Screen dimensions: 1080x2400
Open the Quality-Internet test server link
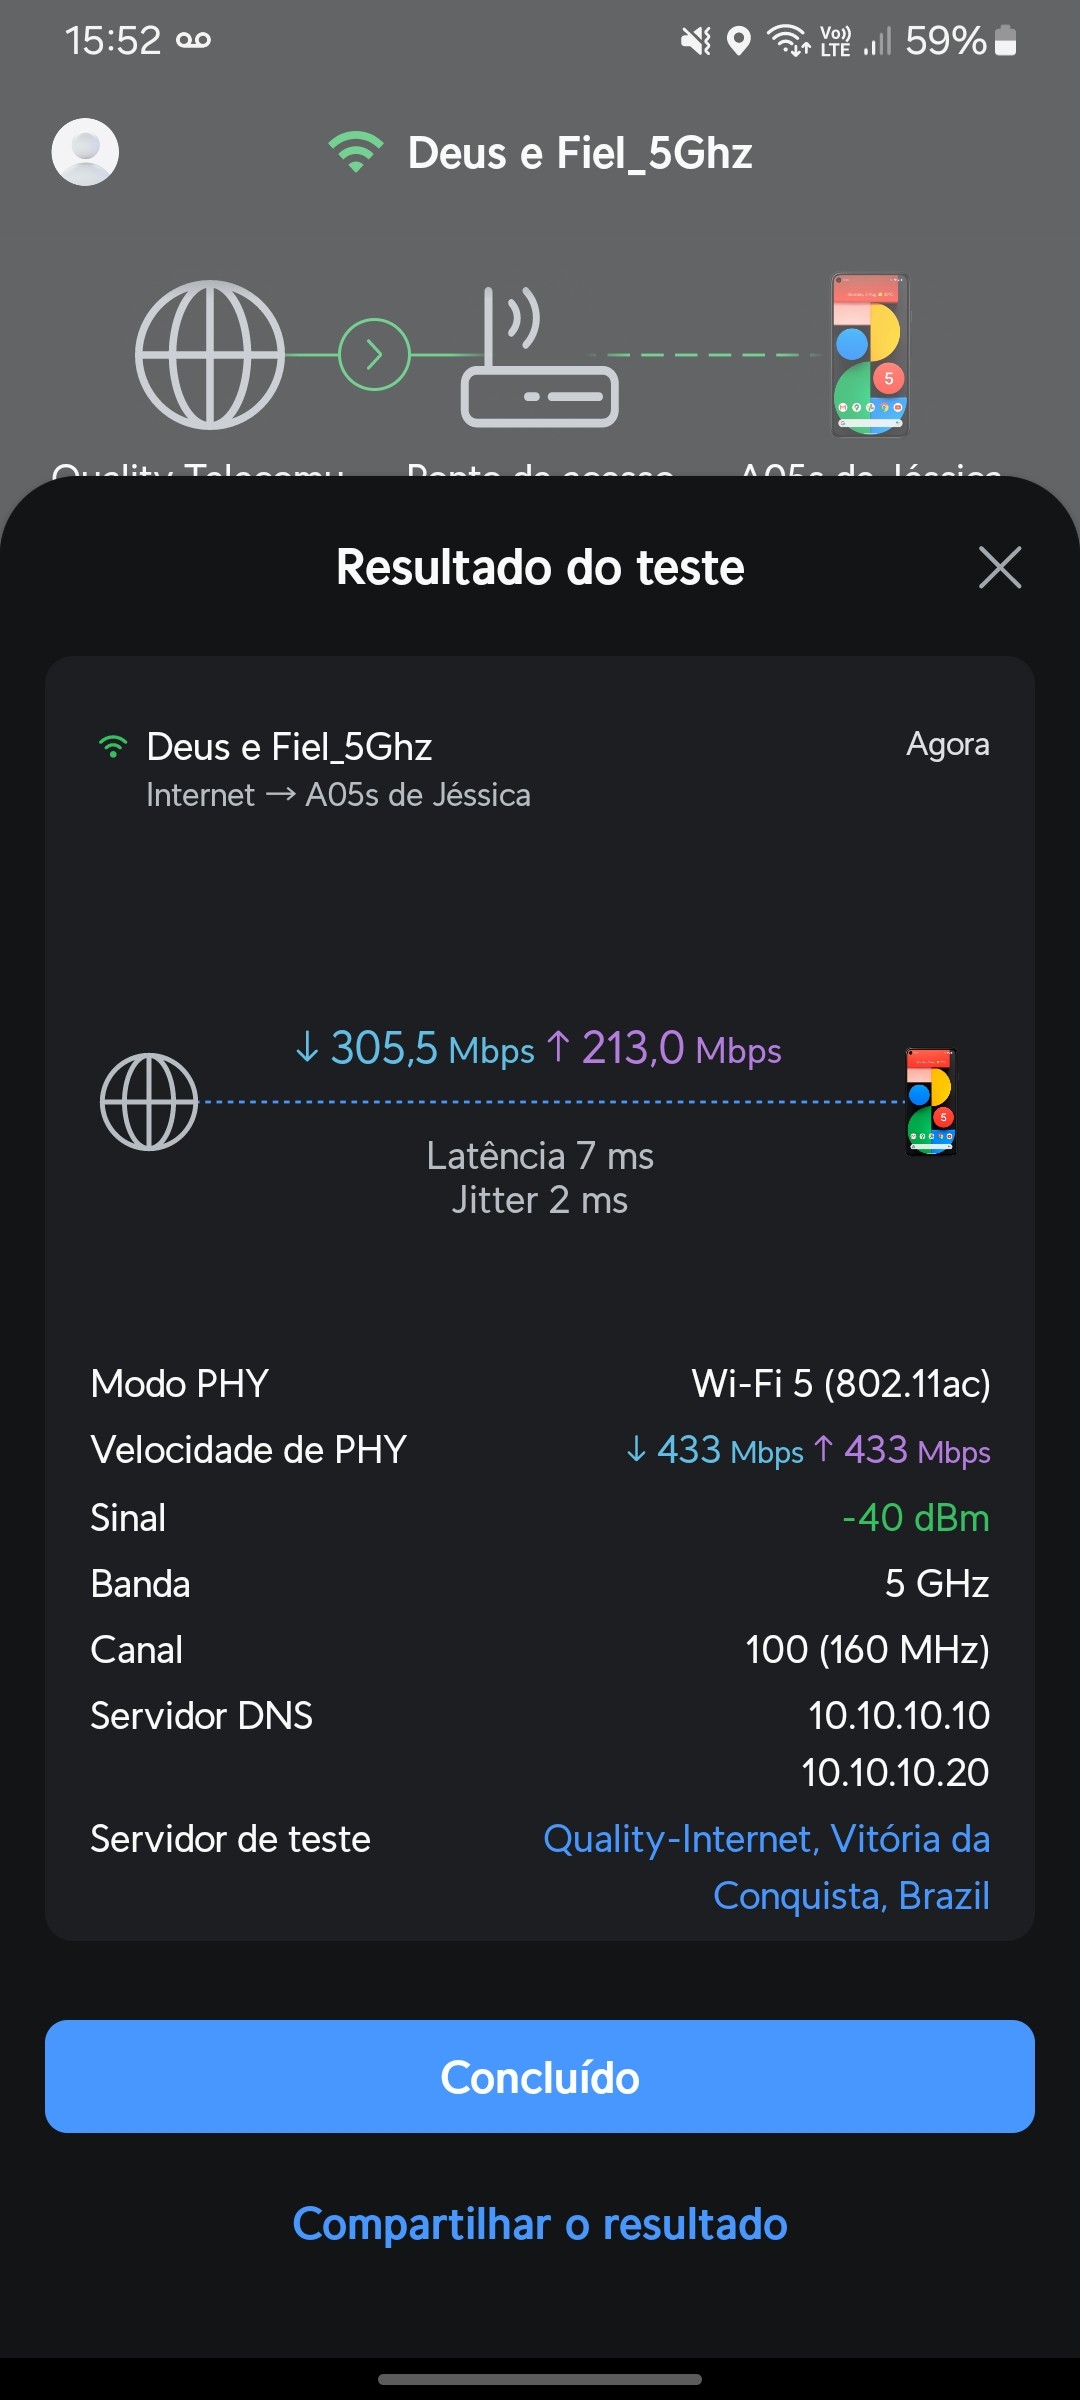pos(766,1866)
